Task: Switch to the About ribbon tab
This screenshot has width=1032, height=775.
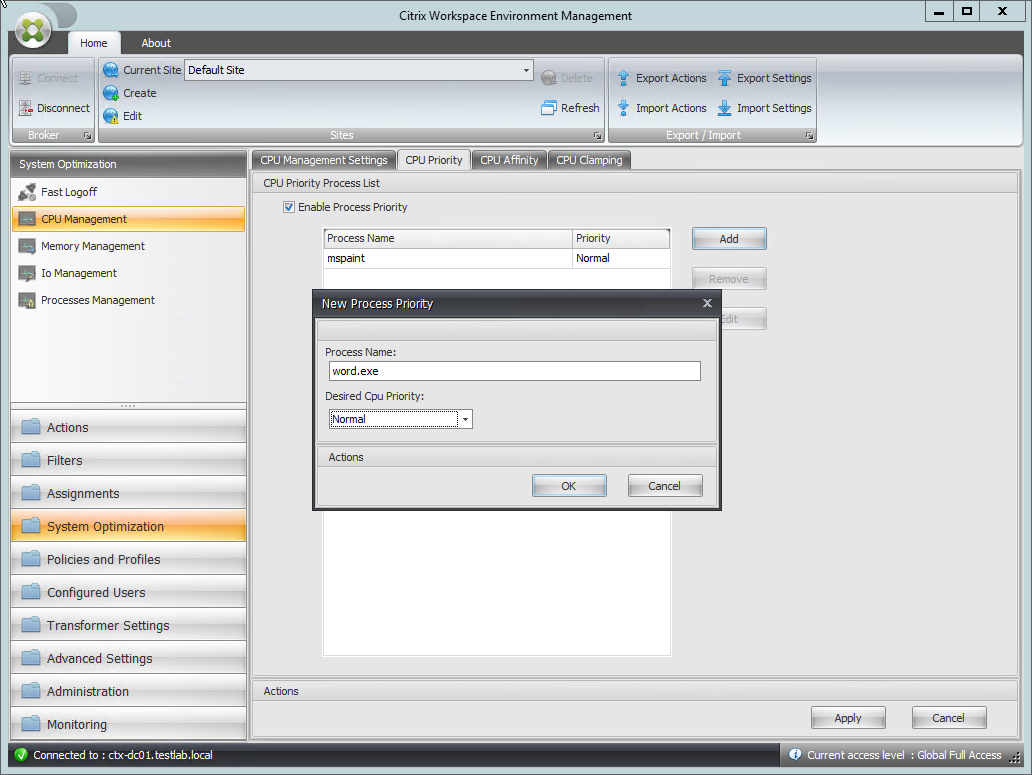Action: pos(156,43)
